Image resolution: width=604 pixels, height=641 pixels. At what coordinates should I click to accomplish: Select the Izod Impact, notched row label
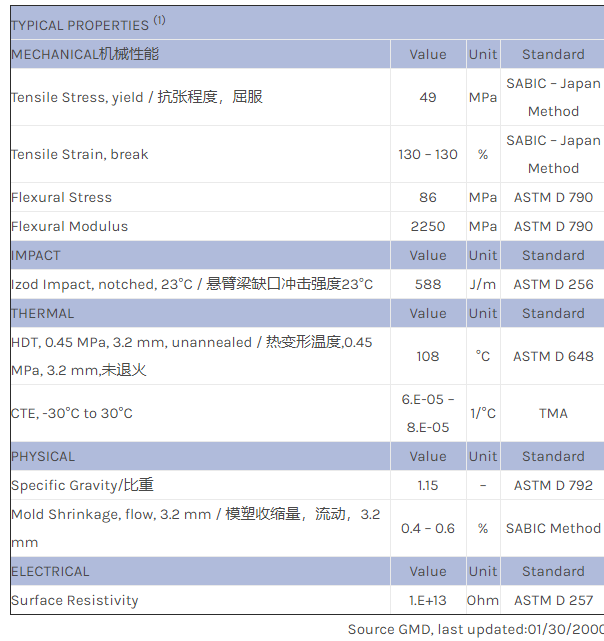click(x=192, y=284)
